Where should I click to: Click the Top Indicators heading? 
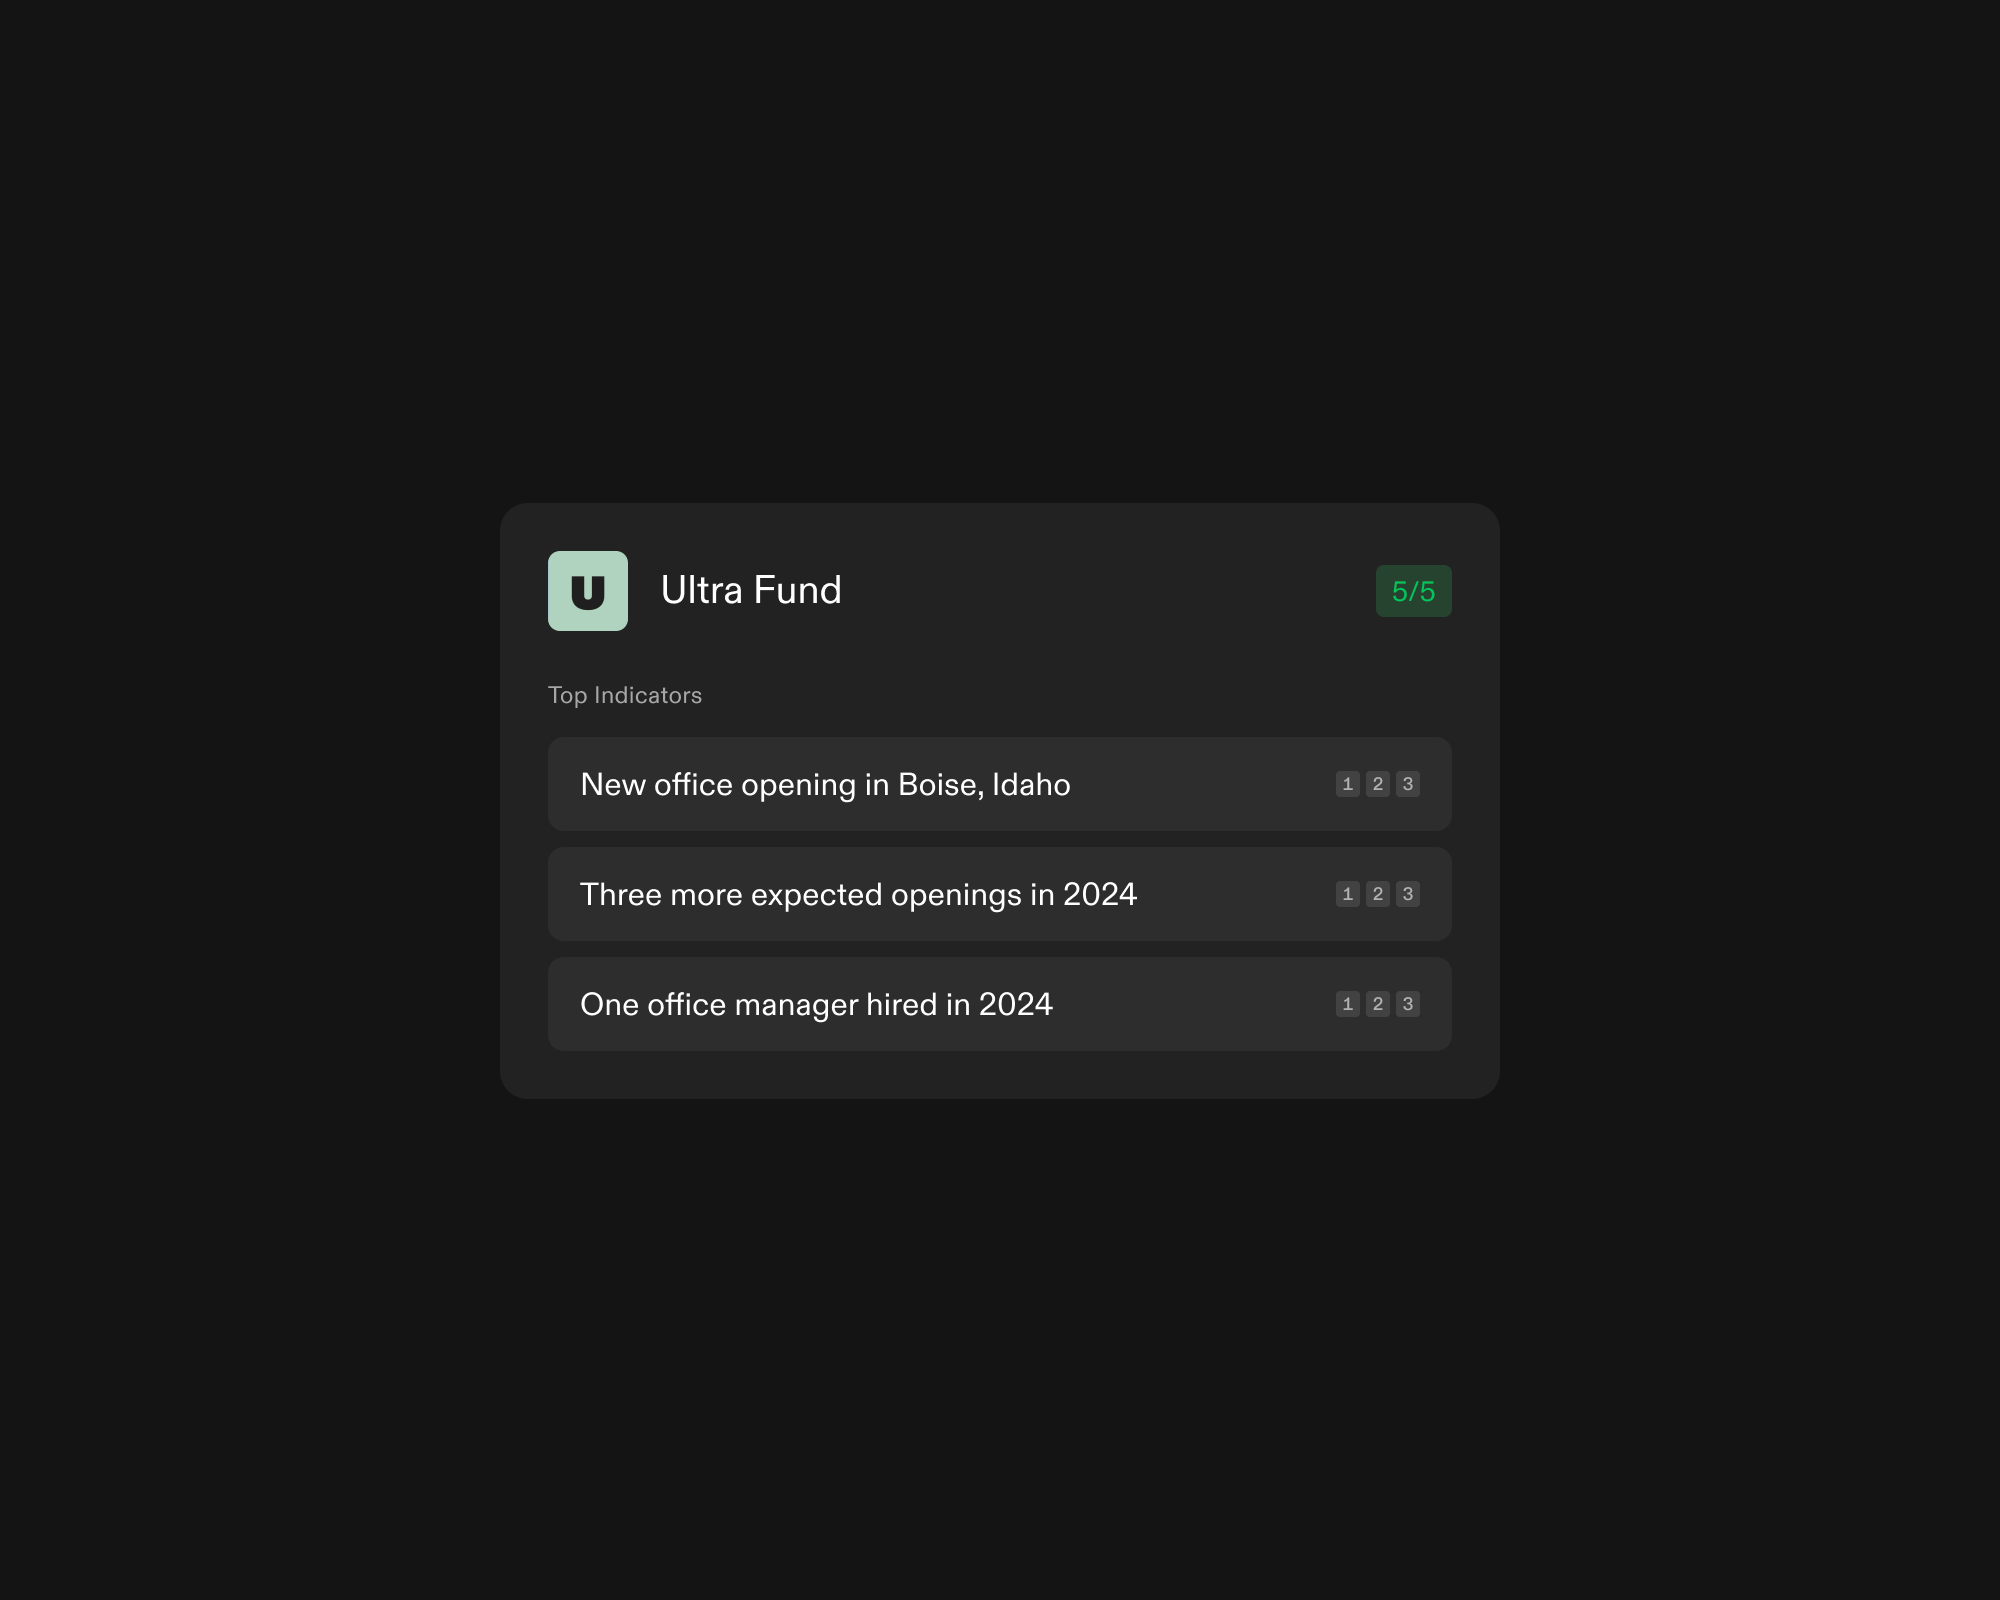pyautogui.click(x=624, y=695)
